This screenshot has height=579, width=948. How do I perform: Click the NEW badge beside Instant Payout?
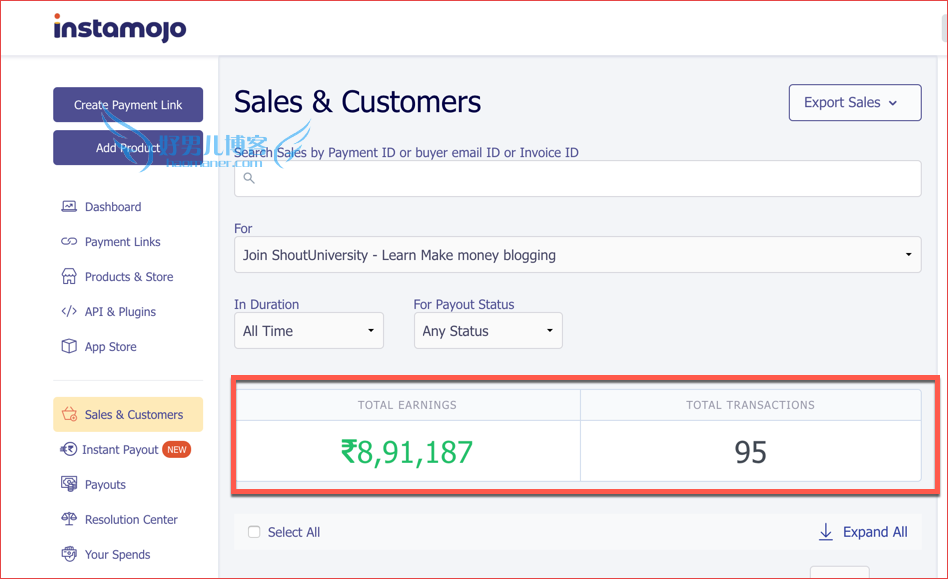click(x=177, y=450)
